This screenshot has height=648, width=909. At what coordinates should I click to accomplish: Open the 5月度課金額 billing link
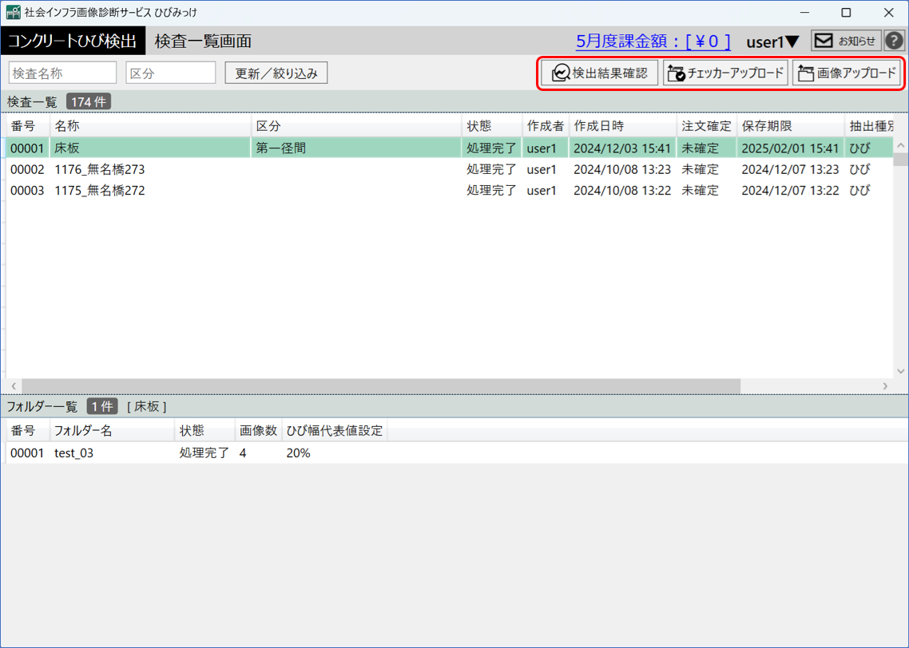click(653, 41)
